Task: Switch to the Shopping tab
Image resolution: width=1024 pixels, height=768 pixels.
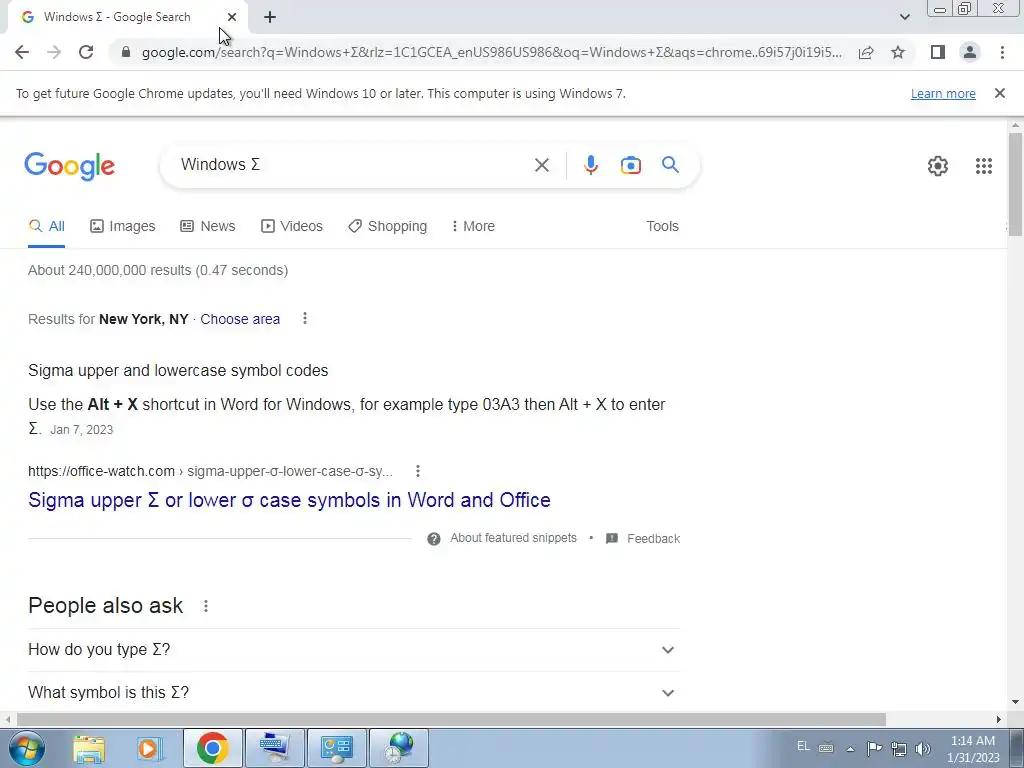Action: point(388,227)
